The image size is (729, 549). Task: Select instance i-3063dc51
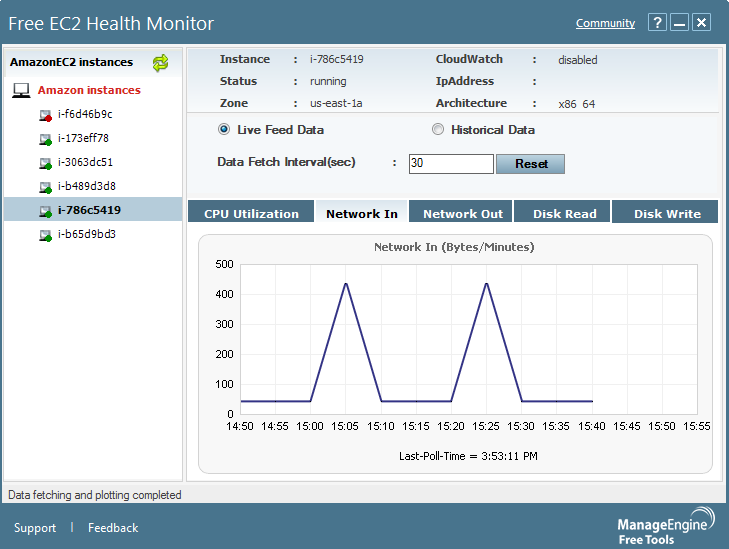click(85, 163)
